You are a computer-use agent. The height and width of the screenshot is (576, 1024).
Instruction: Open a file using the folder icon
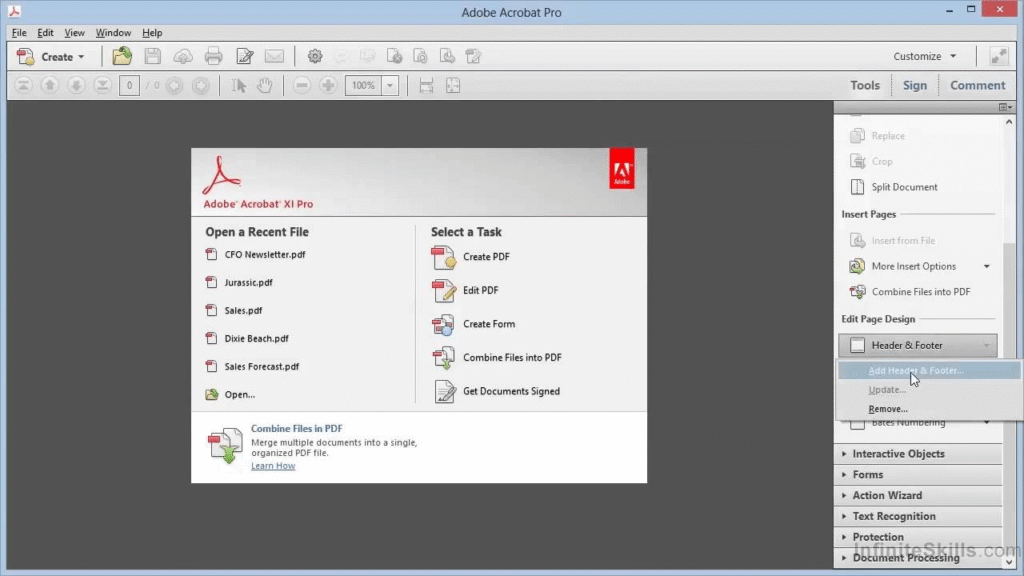pos(122,56)
